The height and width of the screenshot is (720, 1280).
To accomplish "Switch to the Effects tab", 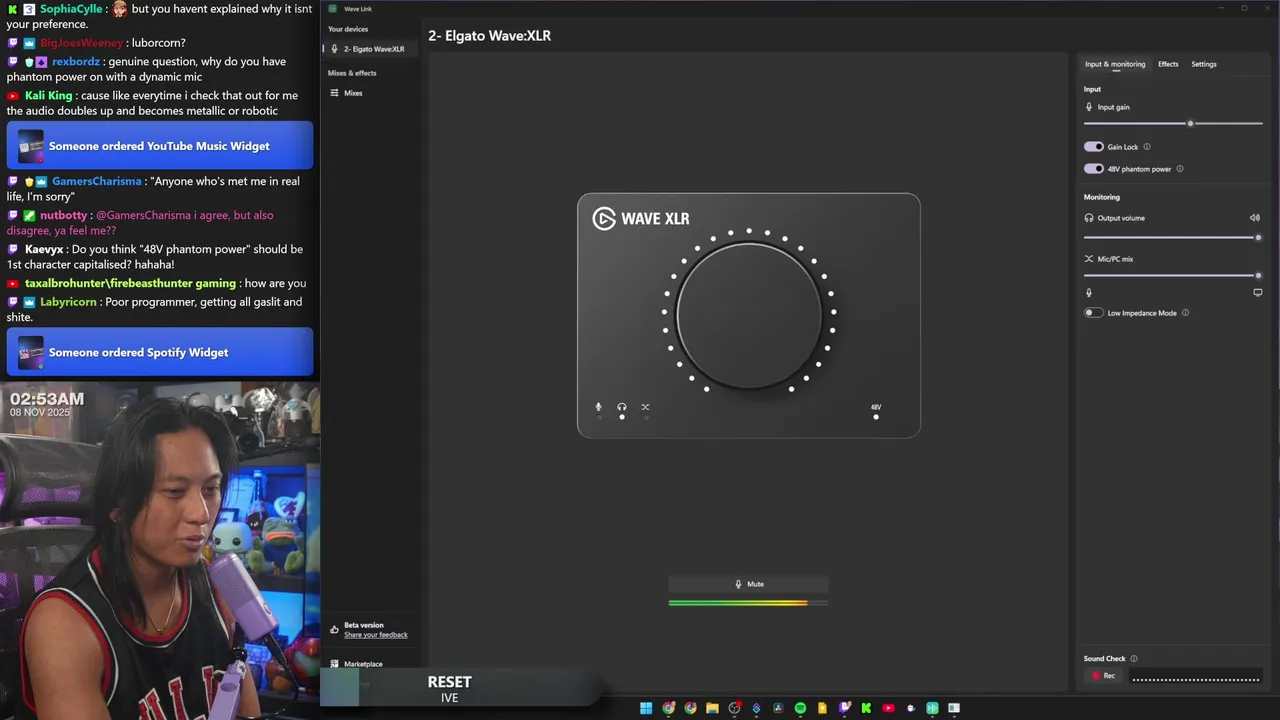I will [1168, 64].
